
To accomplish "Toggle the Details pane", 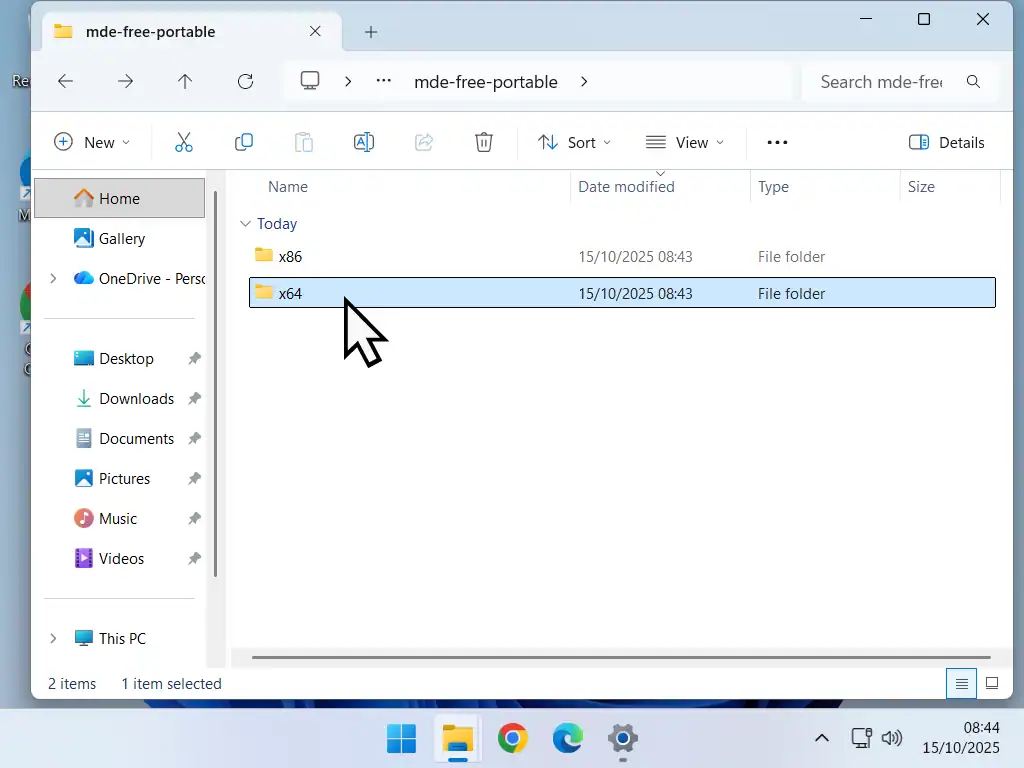I will pos(946,142).
